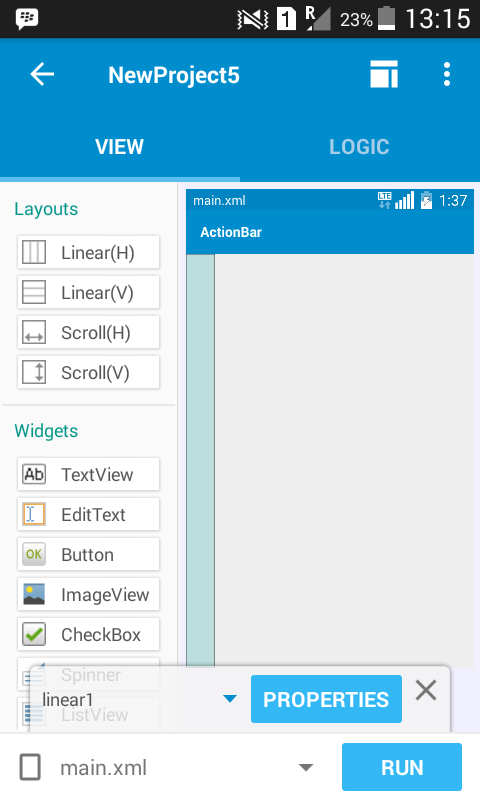The height and width of the screenshot is (800, 480).
Task: Click the preview signal bars icon
Action: coord(405,201)
